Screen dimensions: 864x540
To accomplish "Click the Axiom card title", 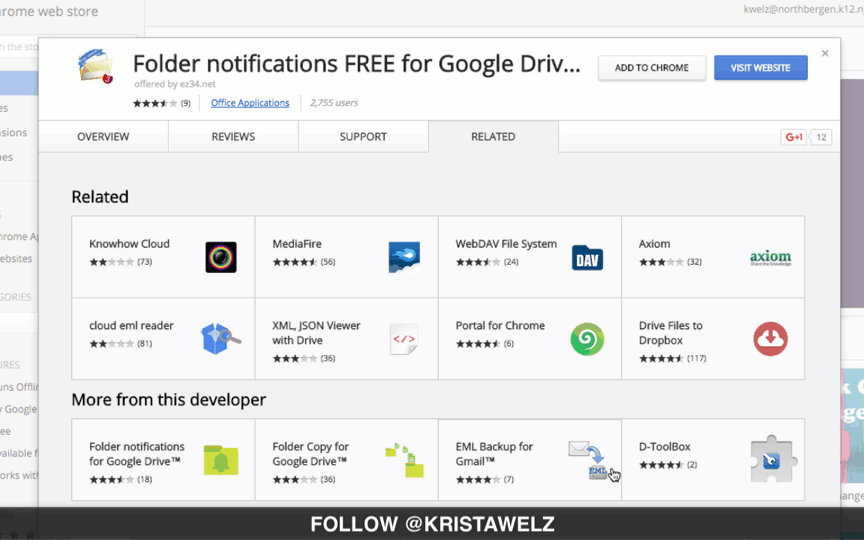I will (x=655, y=244).
